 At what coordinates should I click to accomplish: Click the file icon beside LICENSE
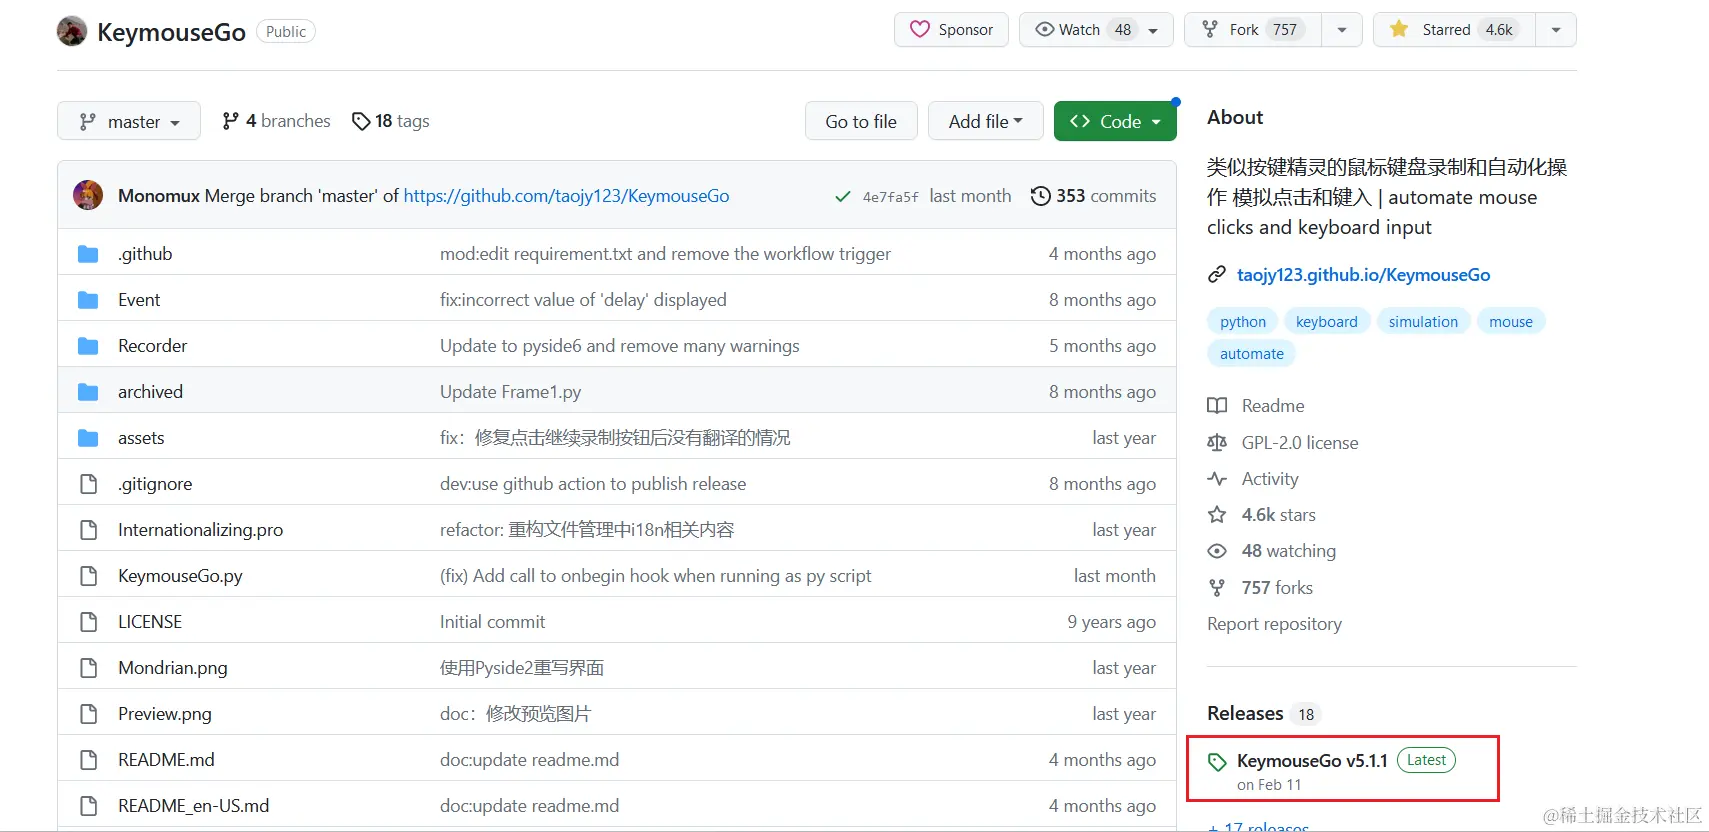point(88,622)
